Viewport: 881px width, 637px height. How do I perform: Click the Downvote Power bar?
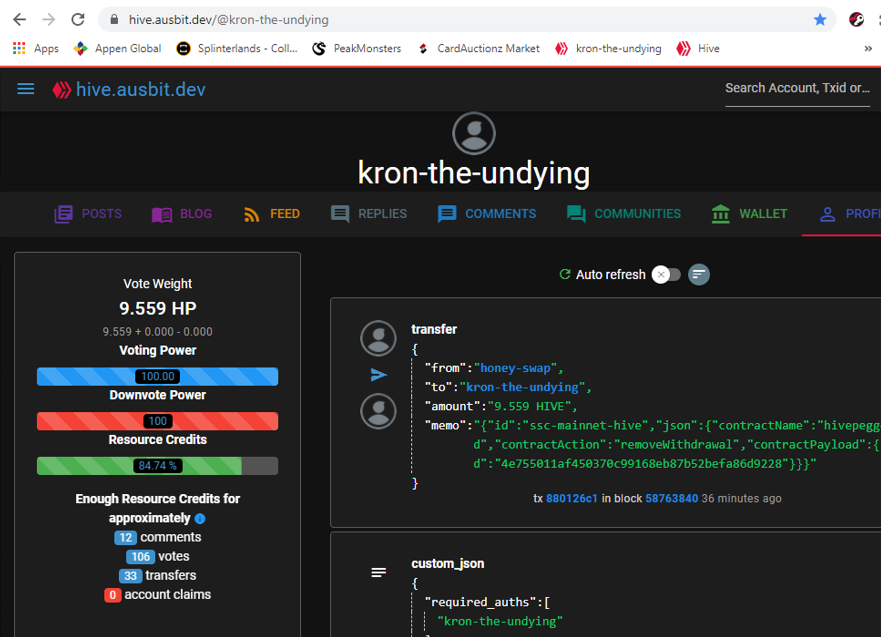(157, 421)
